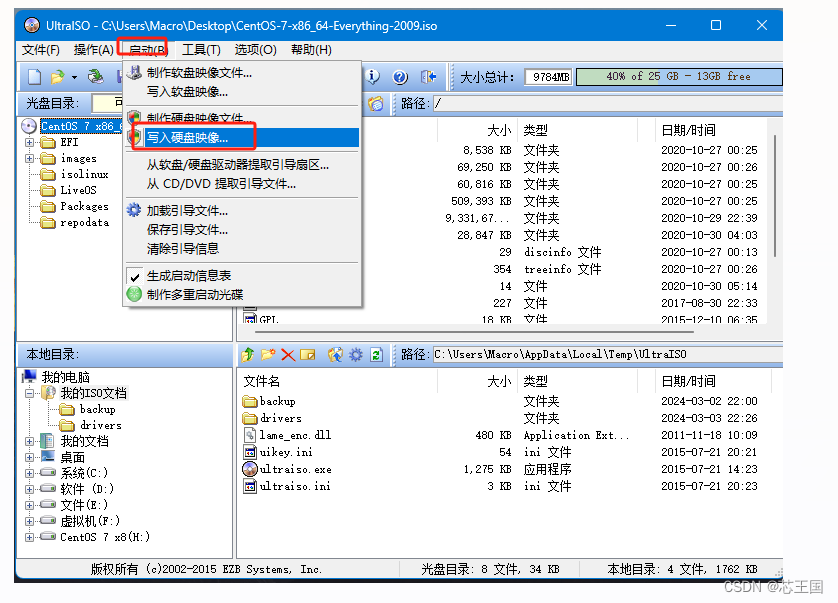The image size is (838, 603).
Task: Collapse the 我的ISO文档 node
Action: coord(29,393)
